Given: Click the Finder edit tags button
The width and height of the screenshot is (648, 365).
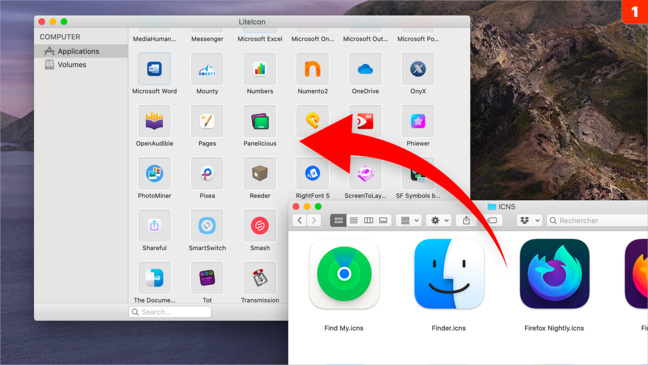Looking at the screenshot, I should click(x=492, y=220).
